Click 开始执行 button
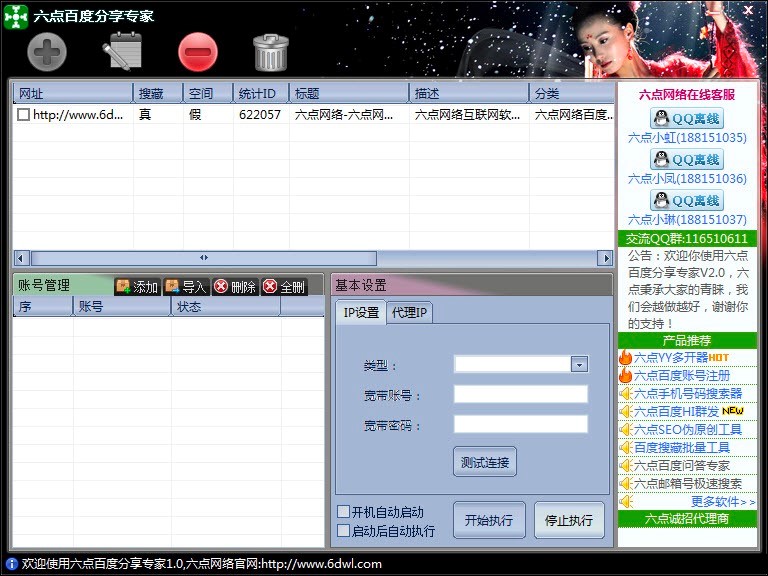This screenshot has width=768, height=576. [489, 520]
